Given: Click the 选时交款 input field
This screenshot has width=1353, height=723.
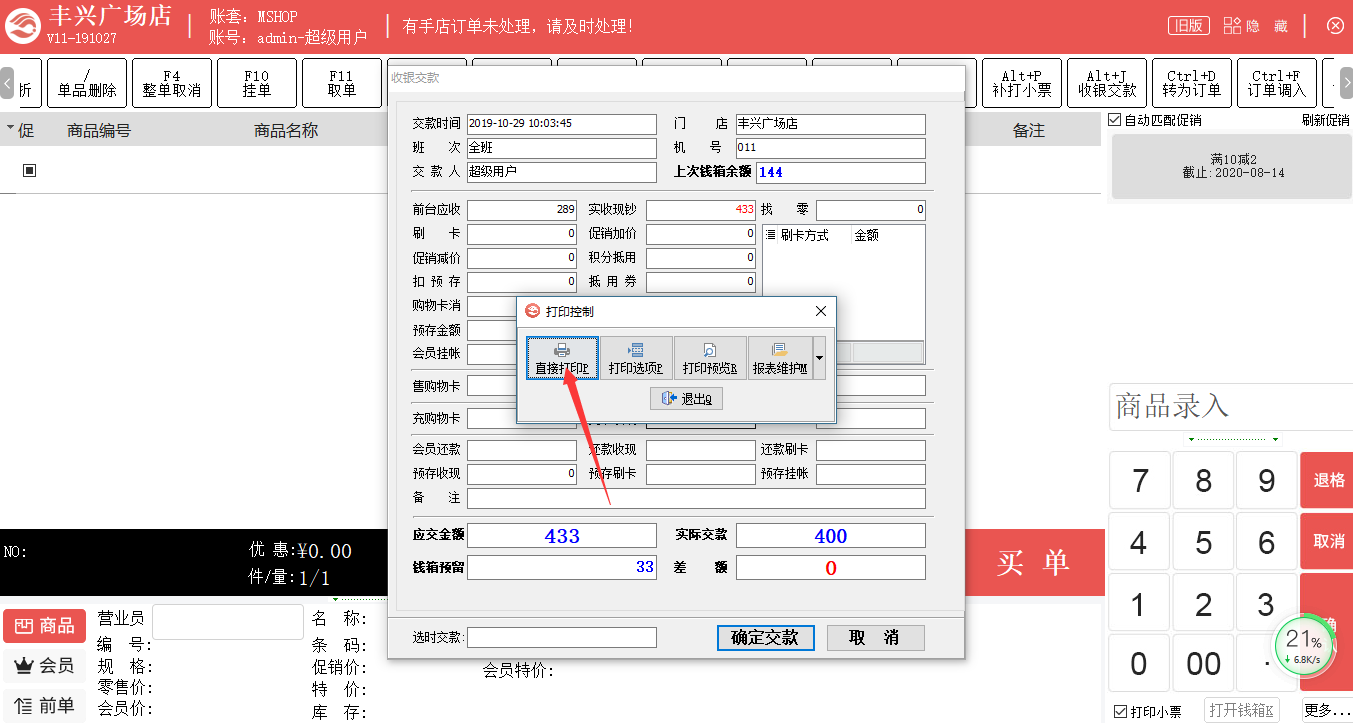Looking at the screenshot, I should click(x=562, y=637).
